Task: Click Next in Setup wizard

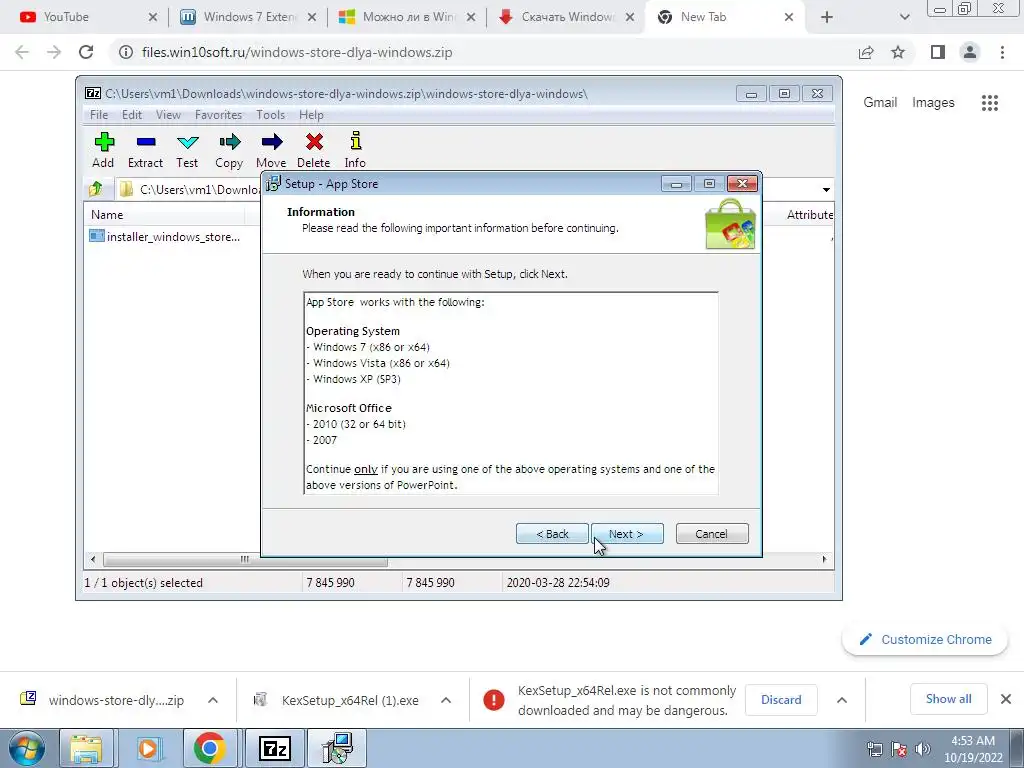Action: click(627, 534)
